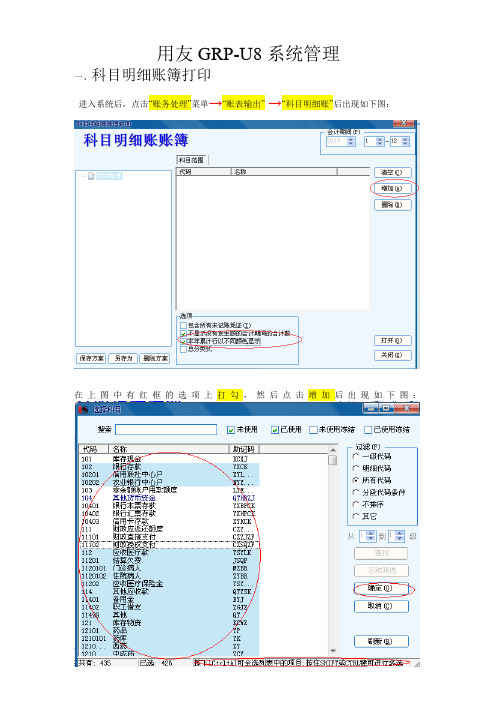496x702 pixels.
Task: Click the 保存方案 button
Action: [x=91, y=358]
